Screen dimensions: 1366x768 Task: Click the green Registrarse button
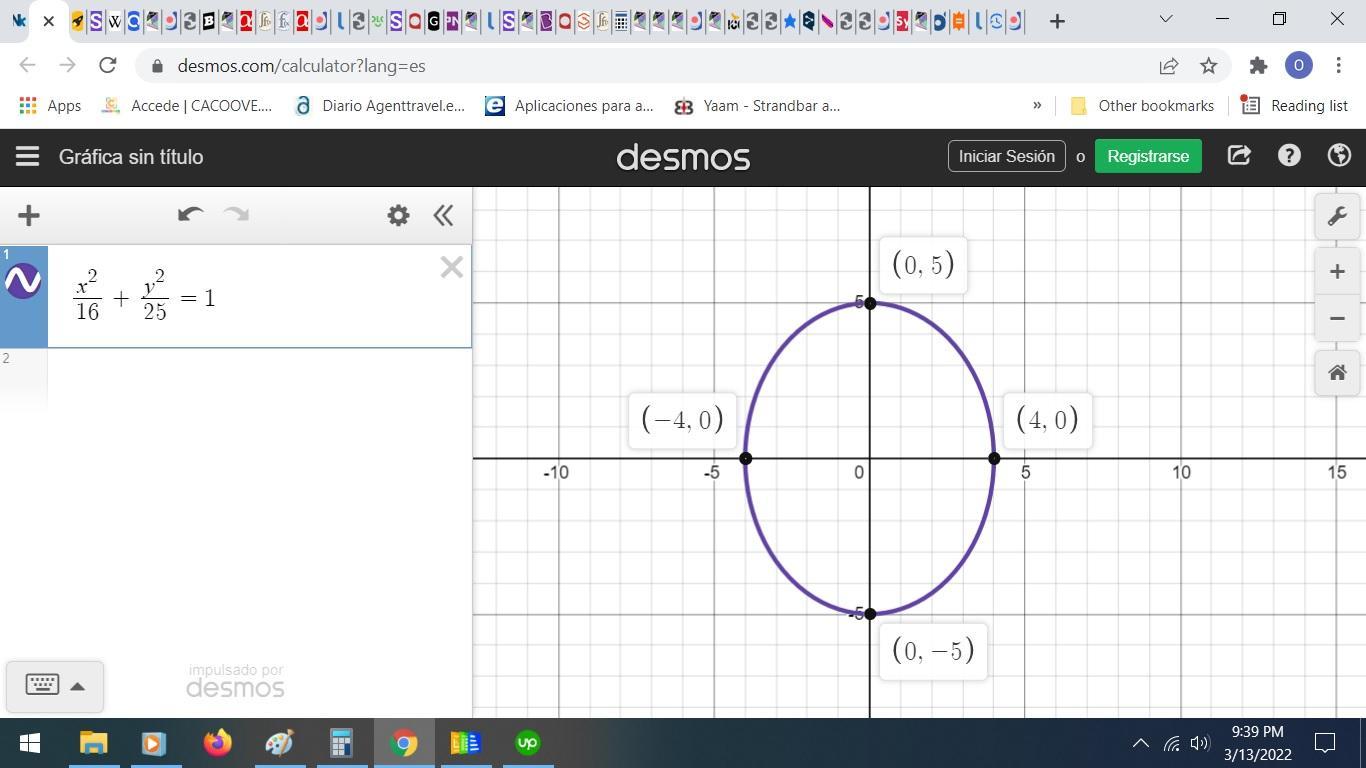click(x=1148, y=156)
